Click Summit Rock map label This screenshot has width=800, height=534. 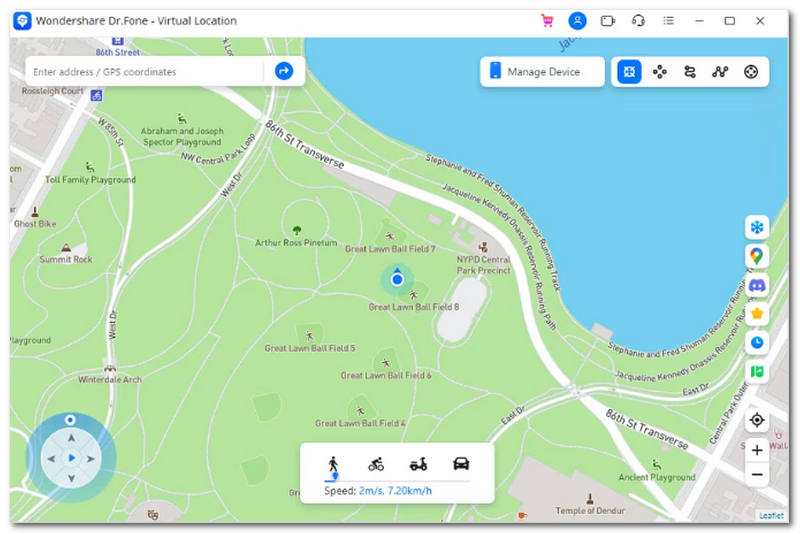tap(66, 260)
